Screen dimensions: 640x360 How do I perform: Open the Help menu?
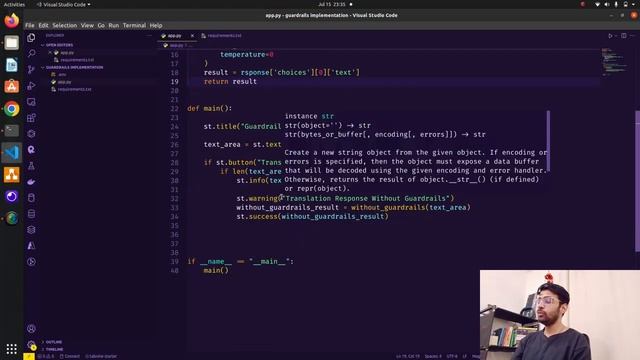(156, 25)
